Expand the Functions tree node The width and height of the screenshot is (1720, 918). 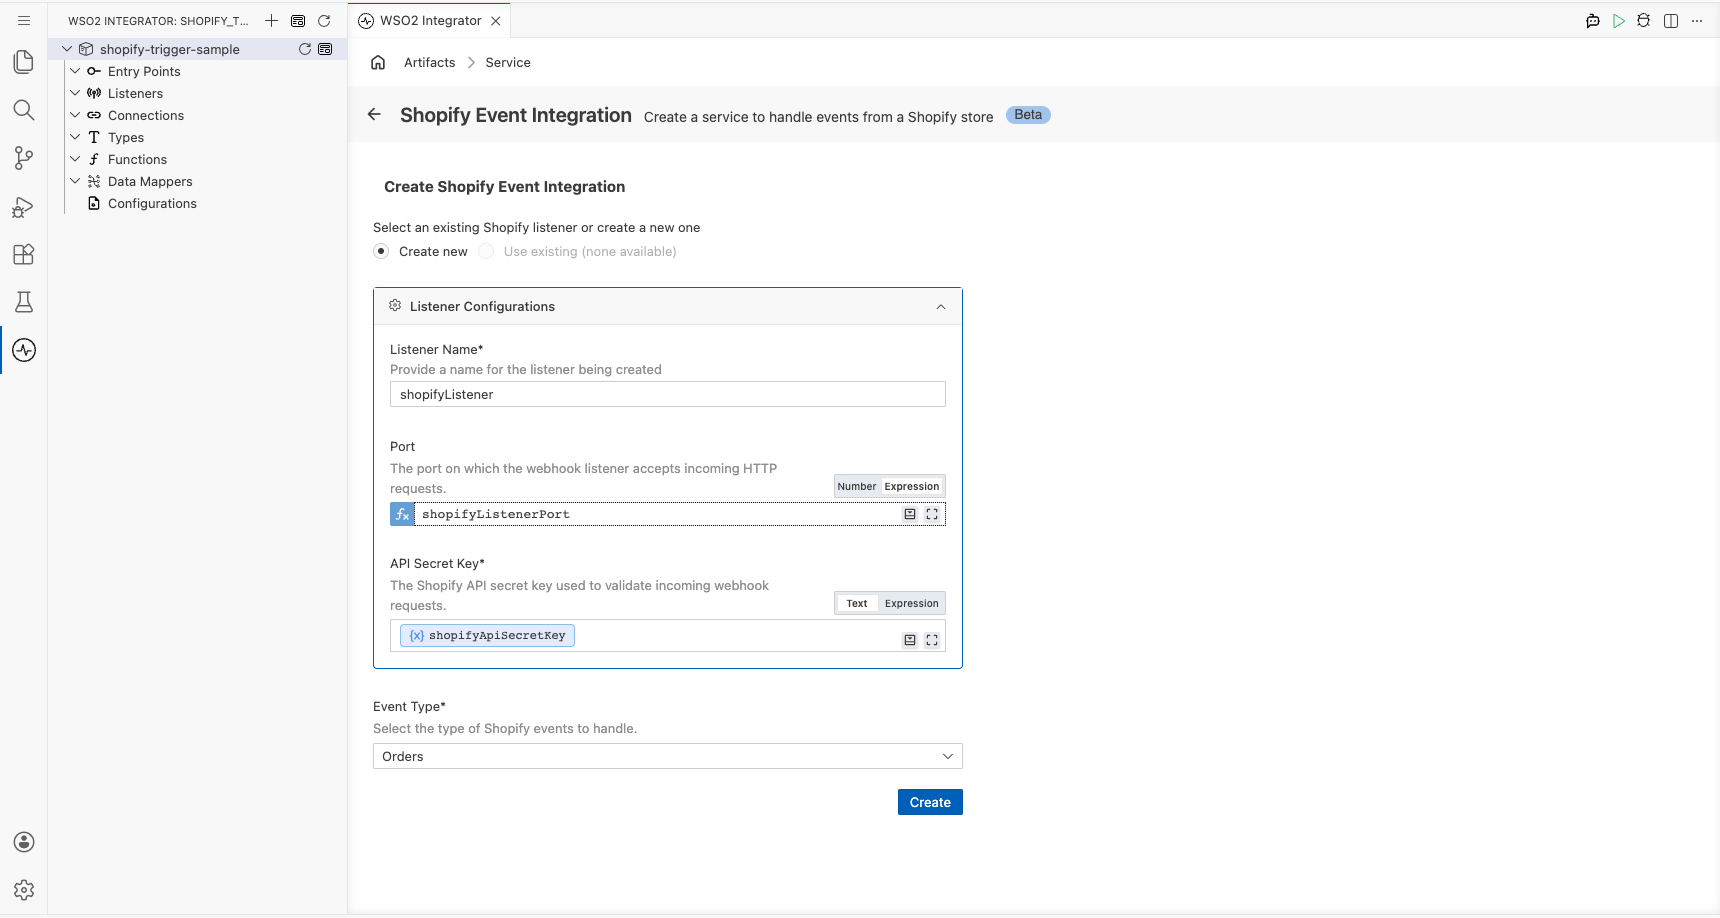point(75,159)
